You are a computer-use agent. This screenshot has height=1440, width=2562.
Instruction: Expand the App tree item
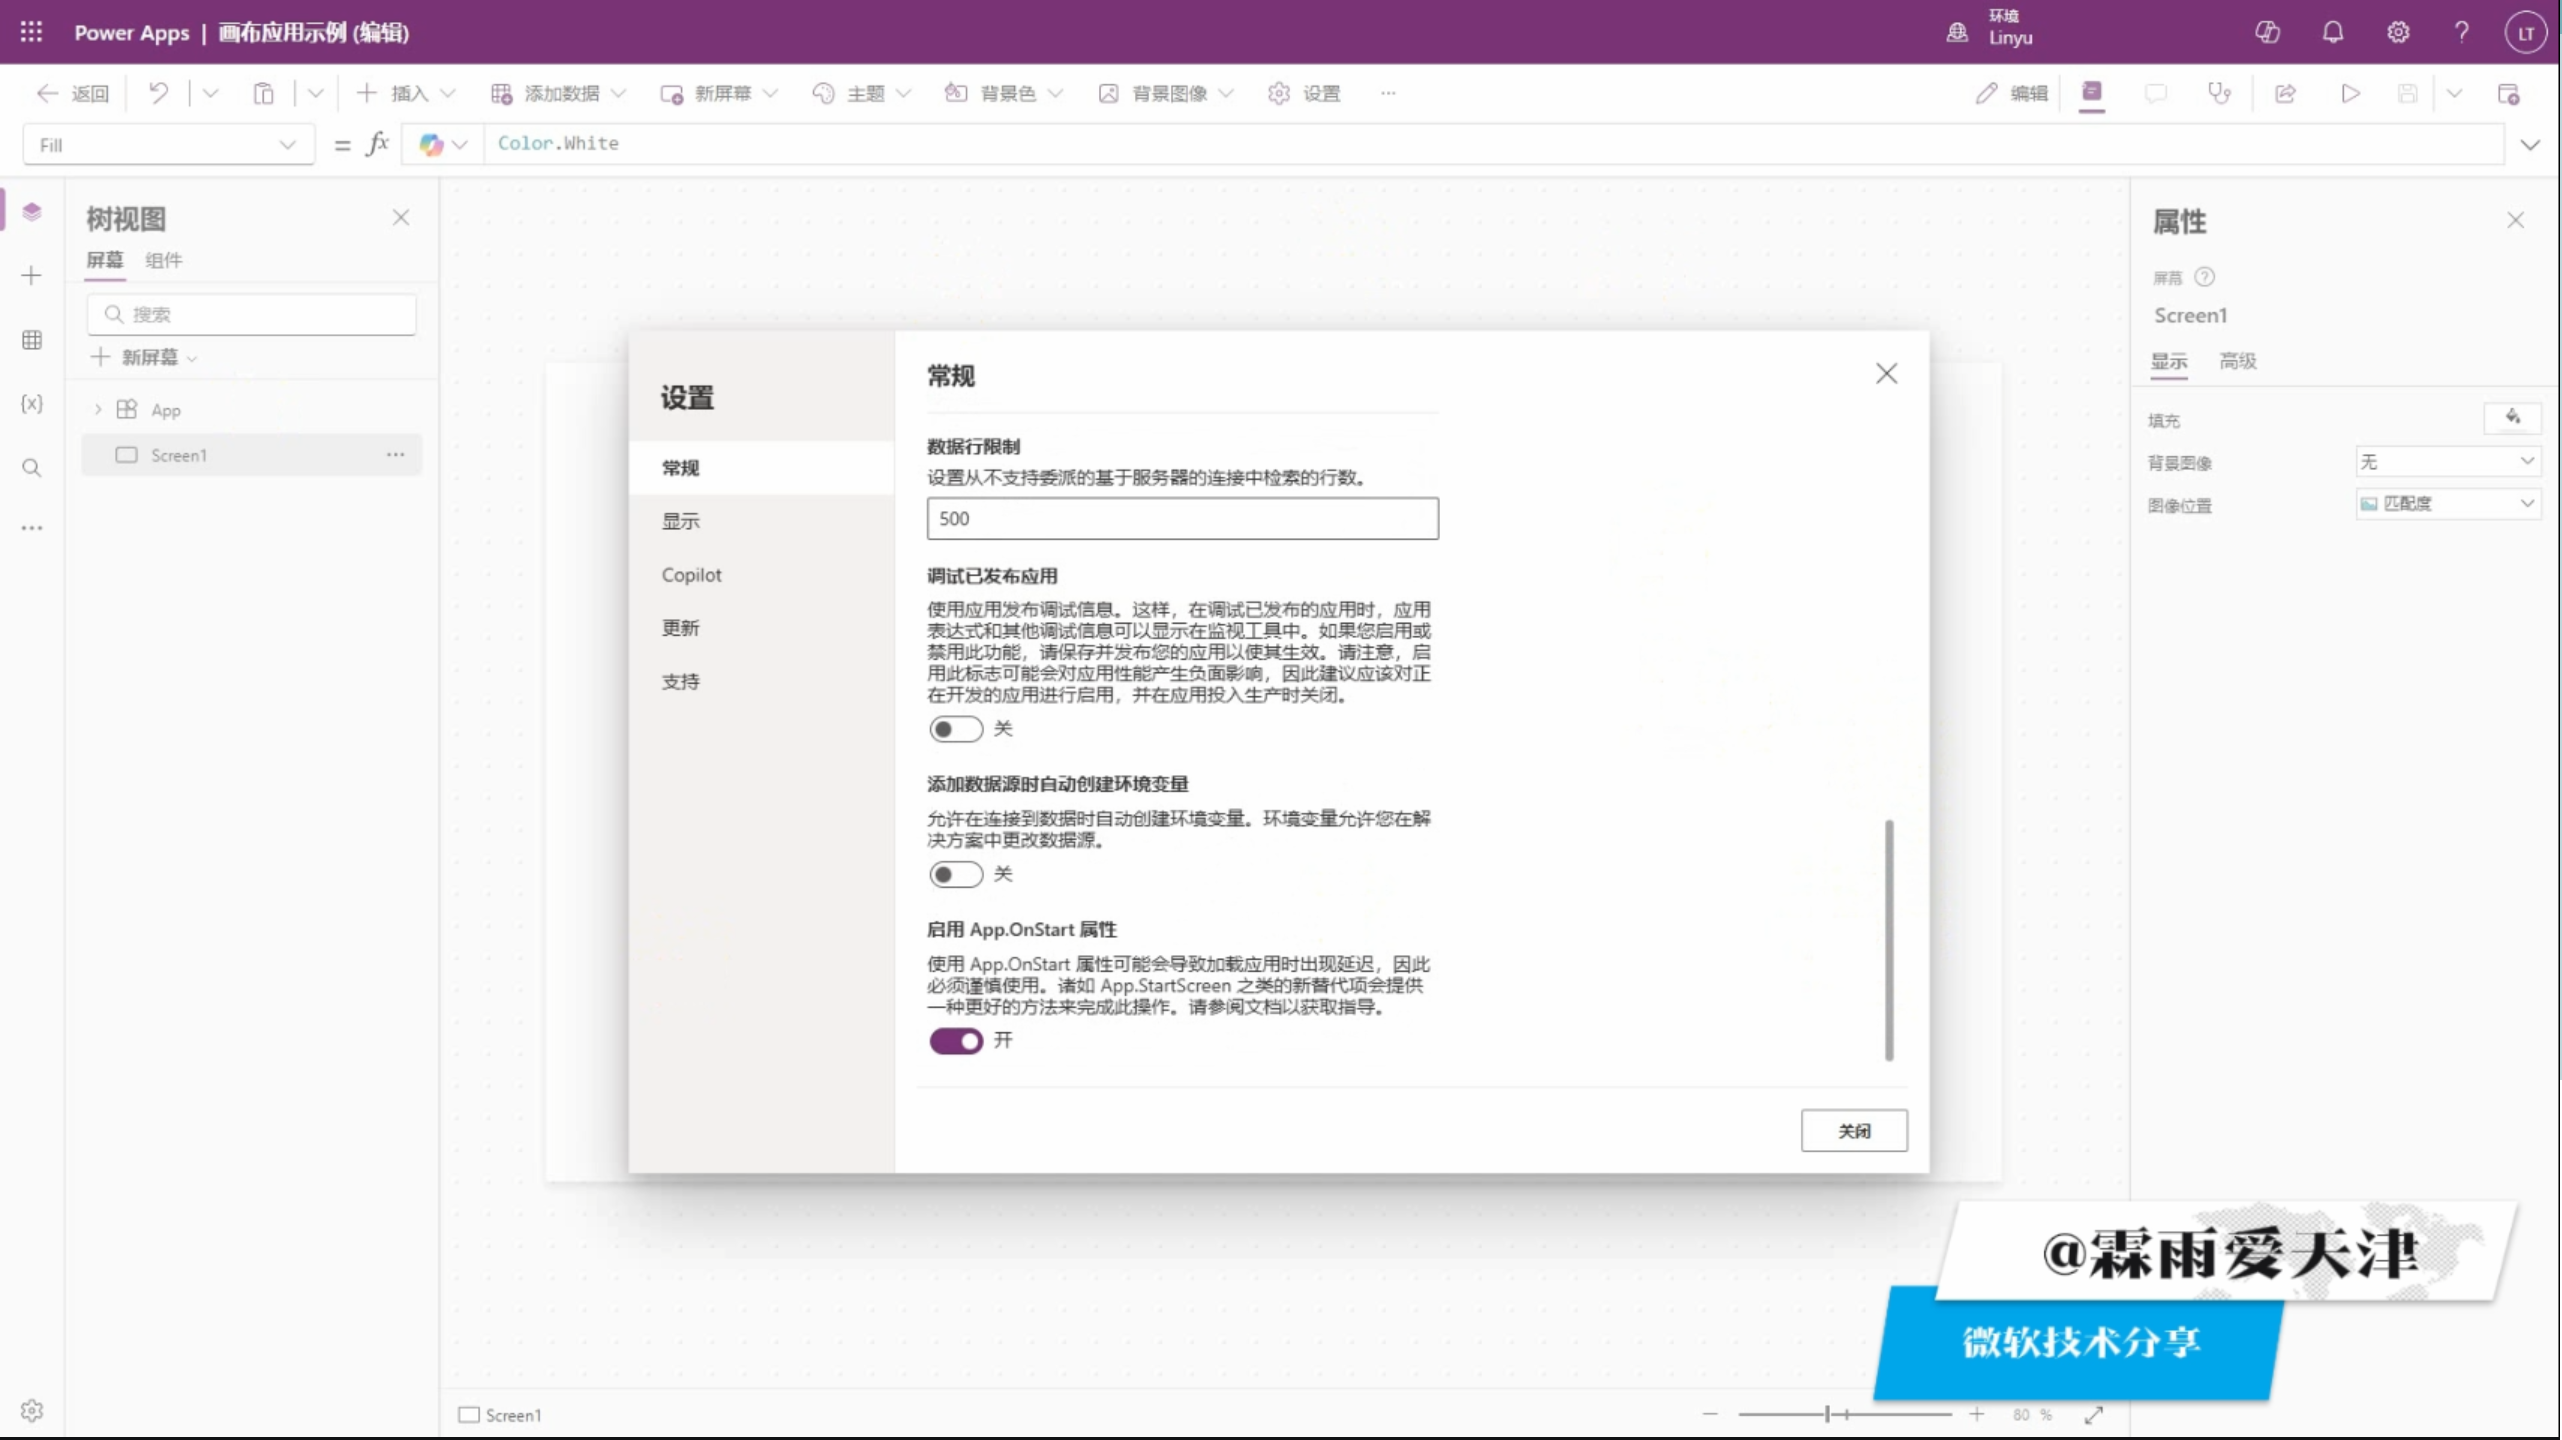pos(98,410)
